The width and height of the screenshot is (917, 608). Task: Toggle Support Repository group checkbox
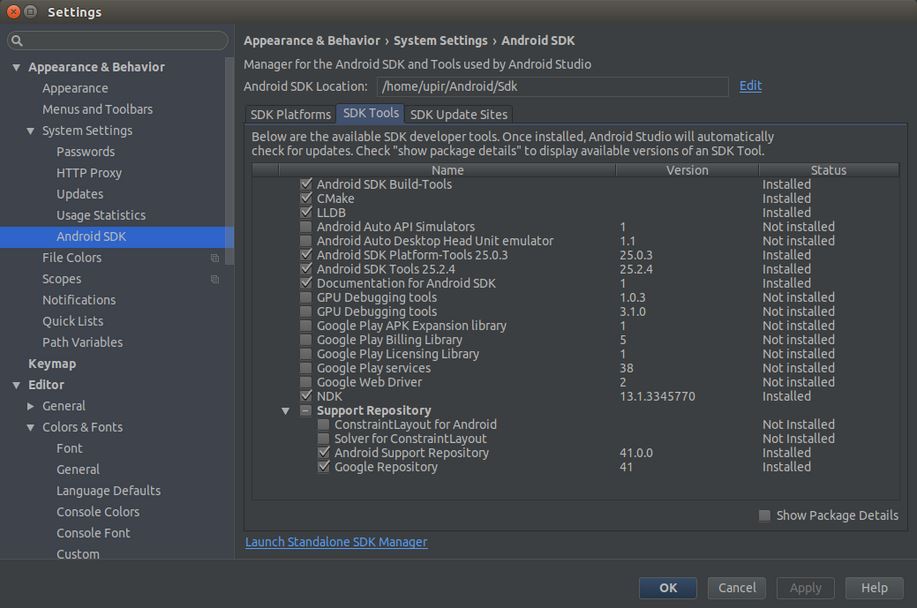[306, 410]
